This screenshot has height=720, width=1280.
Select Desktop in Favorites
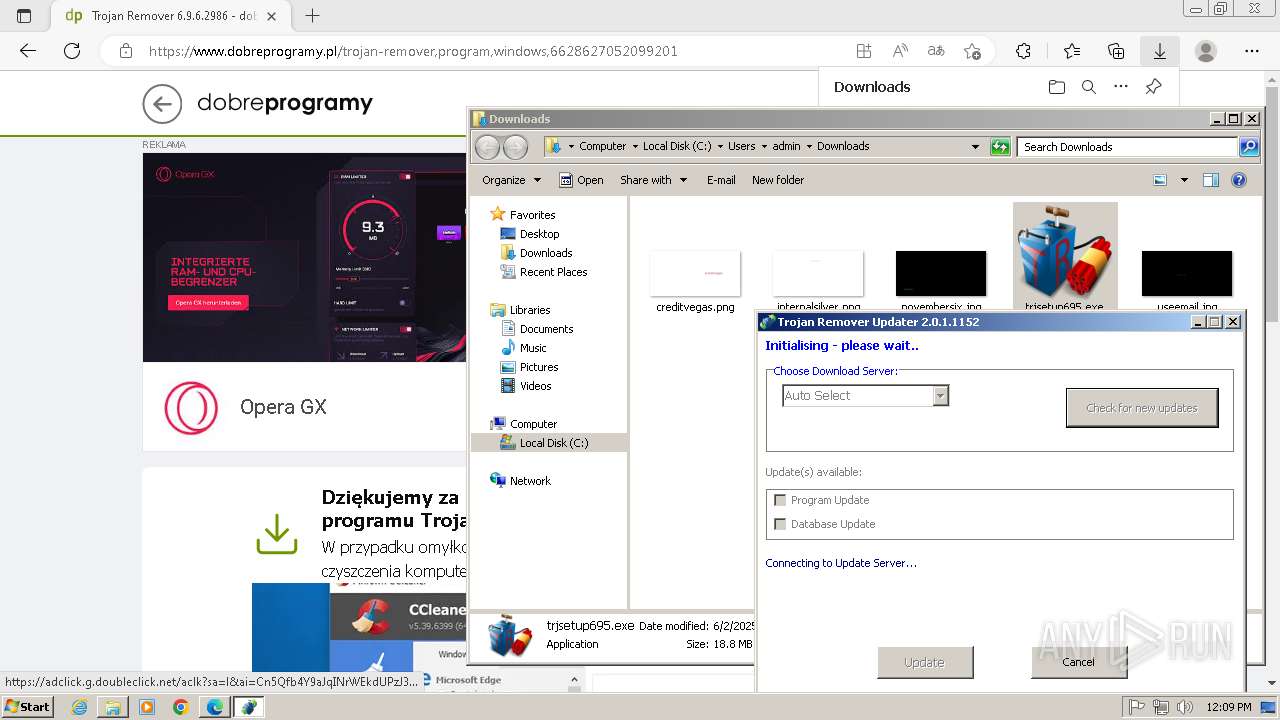click(x=529, y=234)
